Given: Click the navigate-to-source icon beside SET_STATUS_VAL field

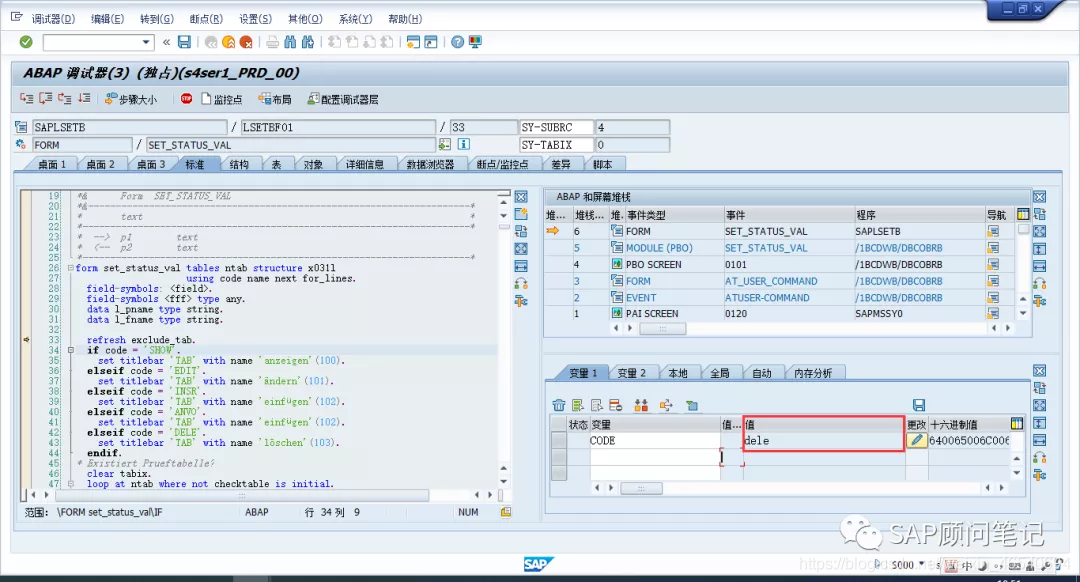Looking at the screenshot, I should tap(445, 144).
